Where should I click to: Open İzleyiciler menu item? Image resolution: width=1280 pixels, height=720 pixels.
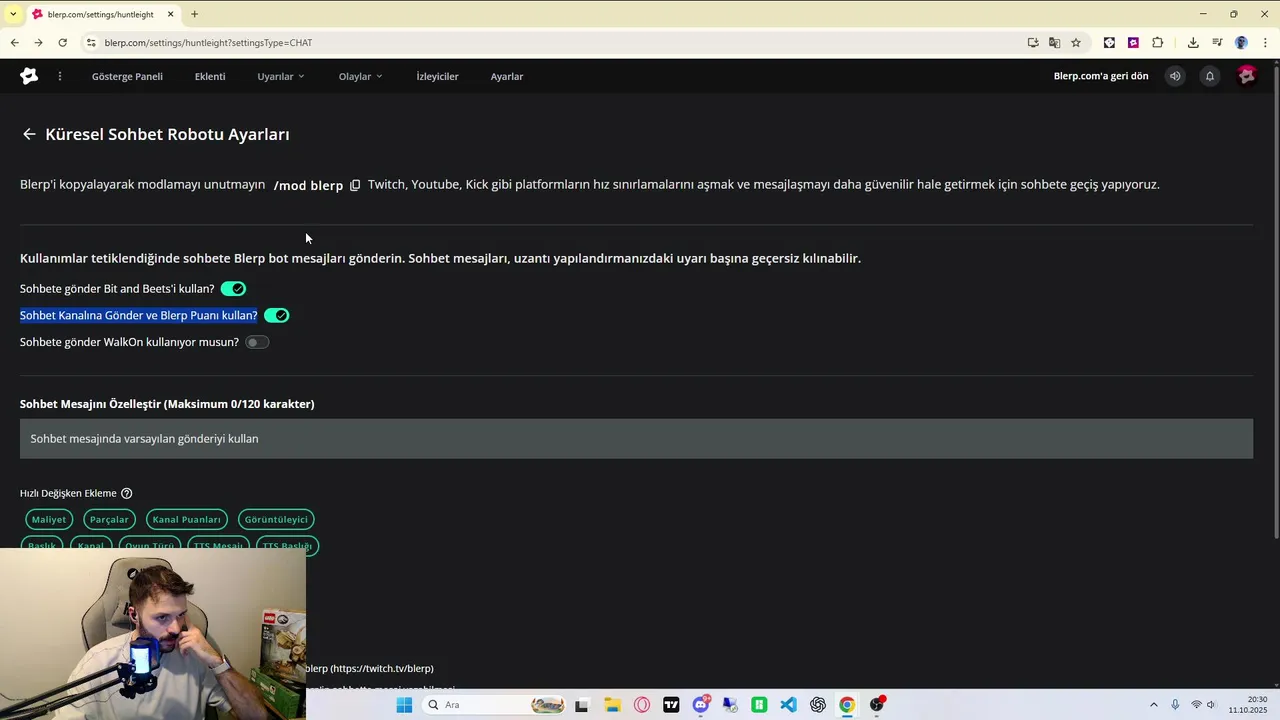click(437, 76)
